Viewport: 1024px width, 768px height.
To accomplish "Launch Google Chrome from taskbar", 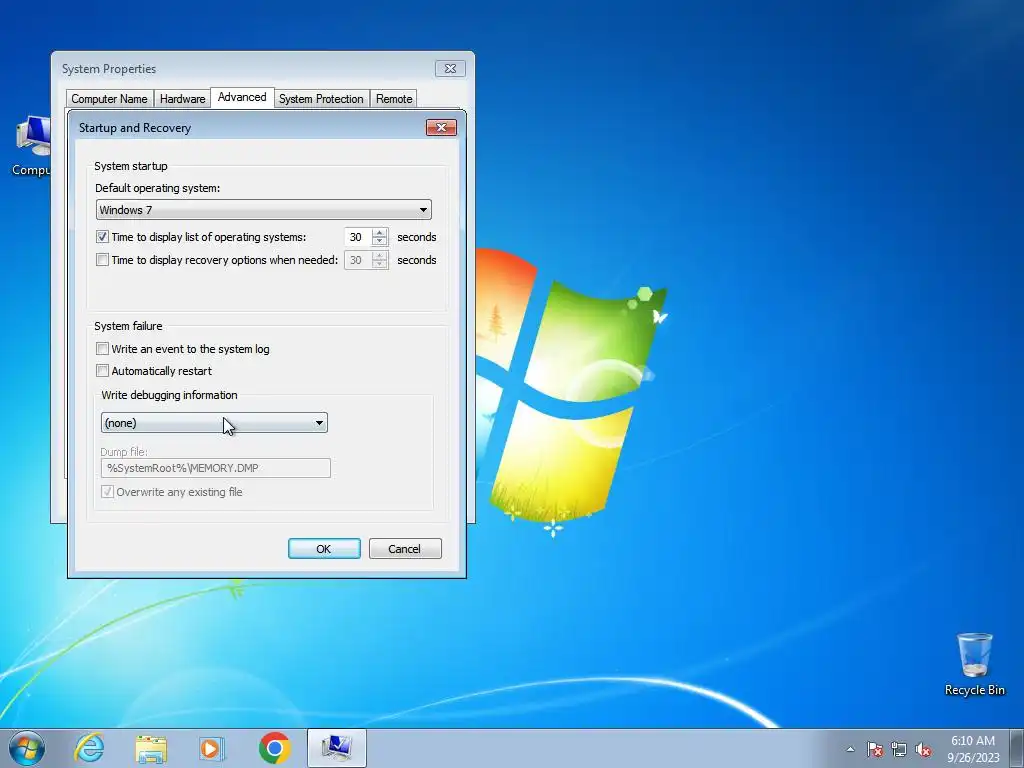I will (274, 748).
